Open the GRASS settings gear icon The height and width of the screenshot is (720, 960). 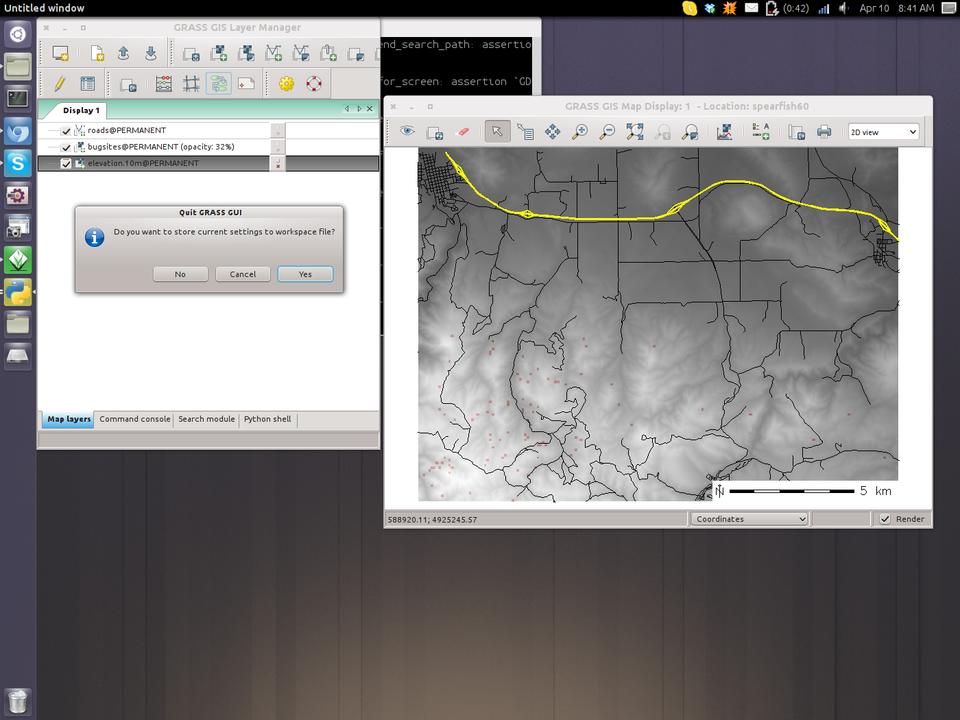point(287,84)
